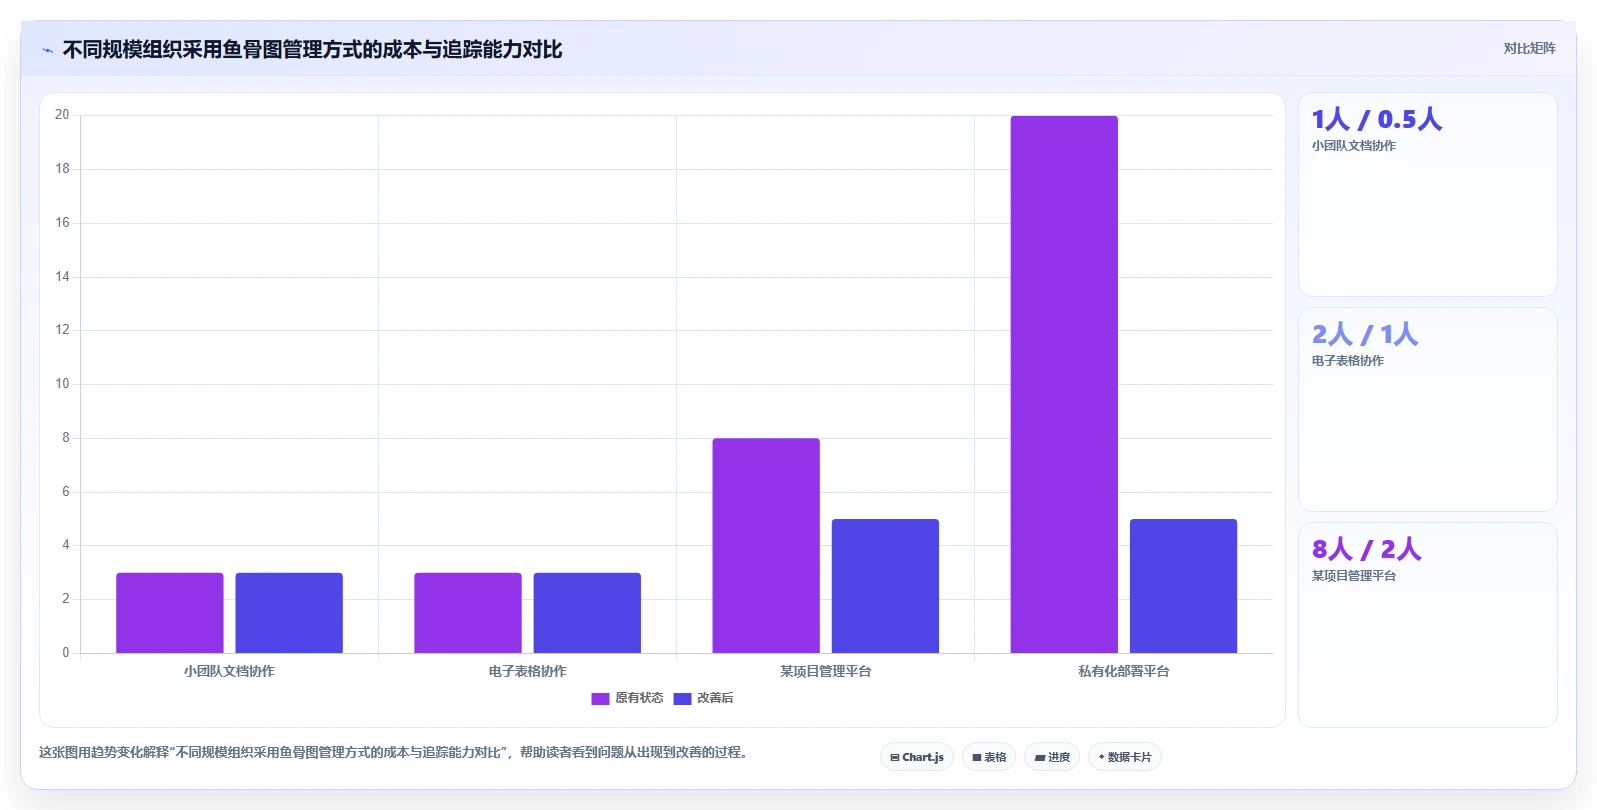The width and height of the screenshot is (1597, 810).
Task: Click the blue 电子表格协作 bar
Action: tap(587, 613)
